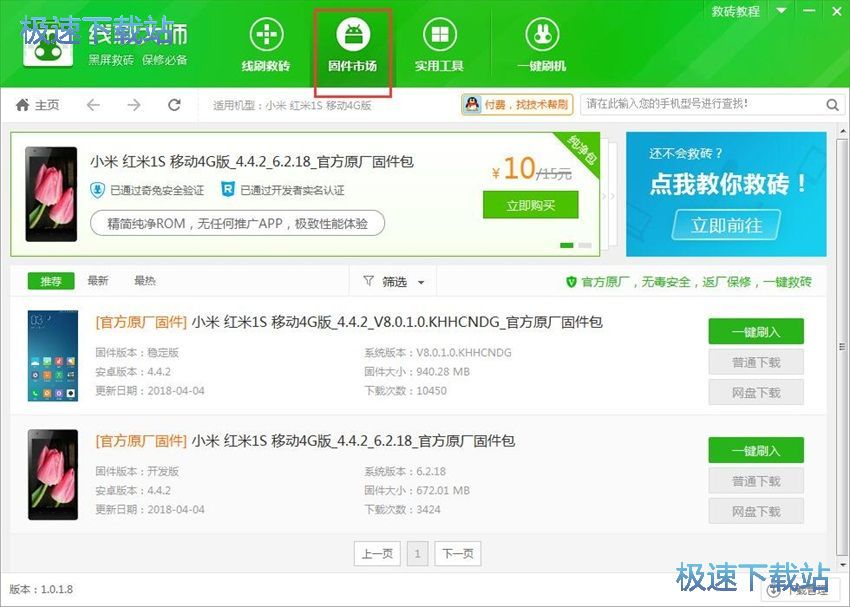The image size is (850, 607).
Task: Refresh the firmware page
Action: (174, 105)
